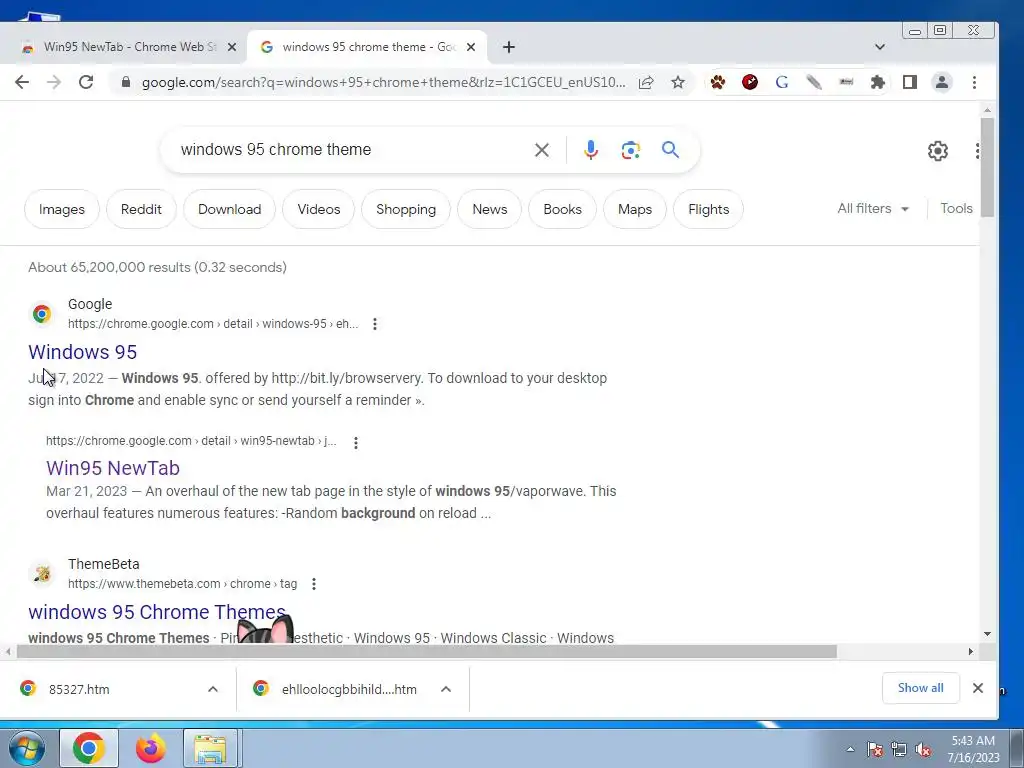Select the Books filter chip

coord(562,209)
